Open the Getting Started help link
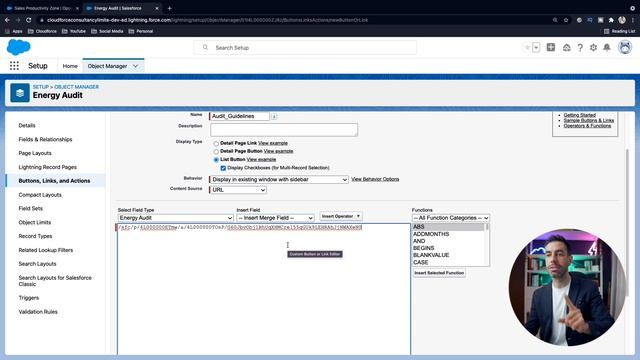The image size is (640, 360). pos(580,115)
